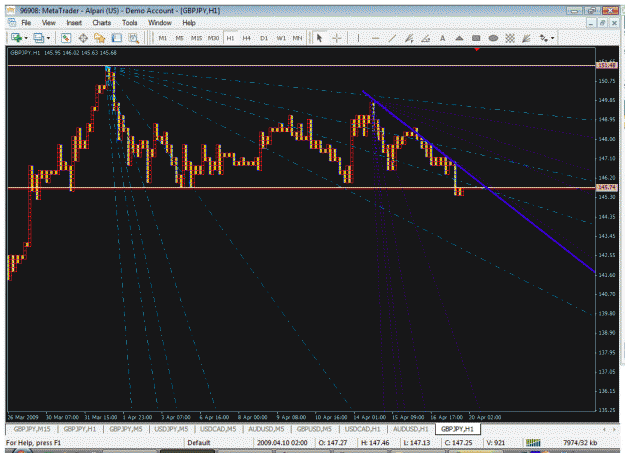Switch to the AUDUSD,H1 chart tab

point(410,429)
